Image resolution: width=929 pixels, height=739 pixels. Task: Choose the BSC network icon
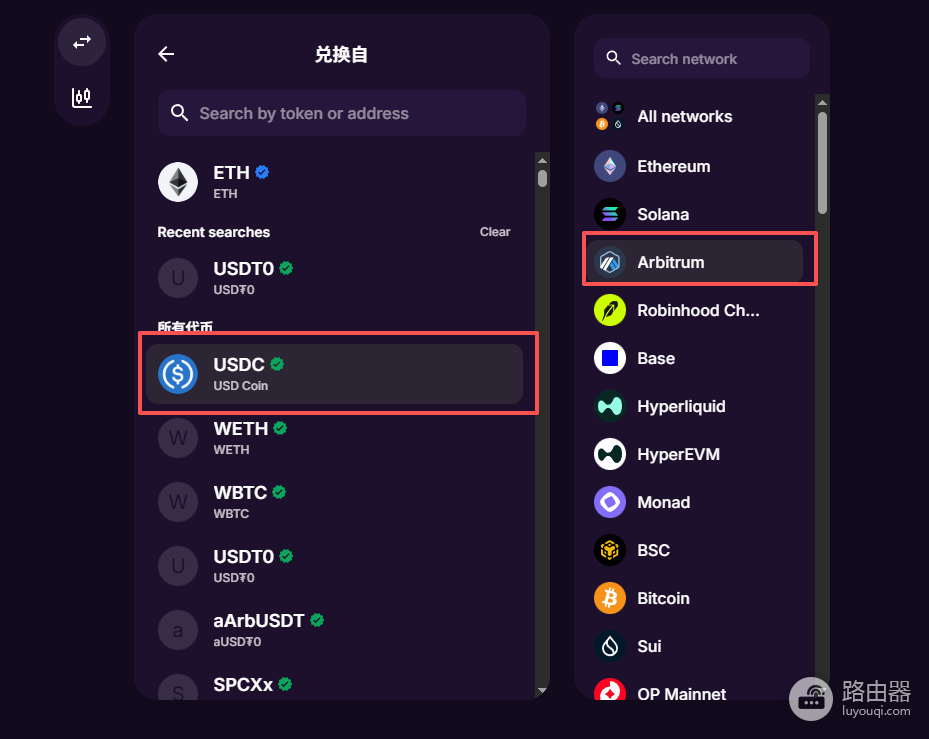(x=610, y=550)
